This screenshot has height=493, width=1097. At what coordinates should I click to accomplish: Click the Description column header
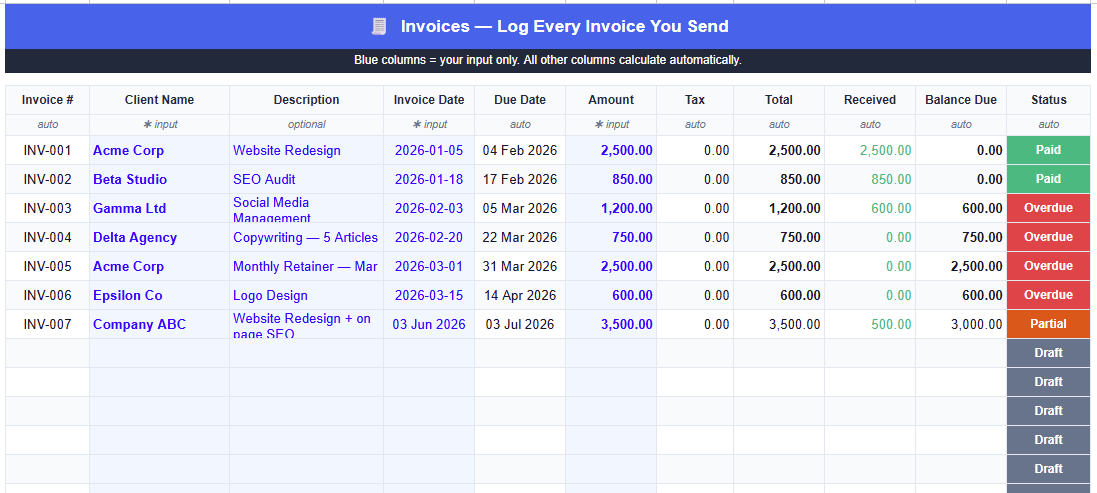click(306, 100)
